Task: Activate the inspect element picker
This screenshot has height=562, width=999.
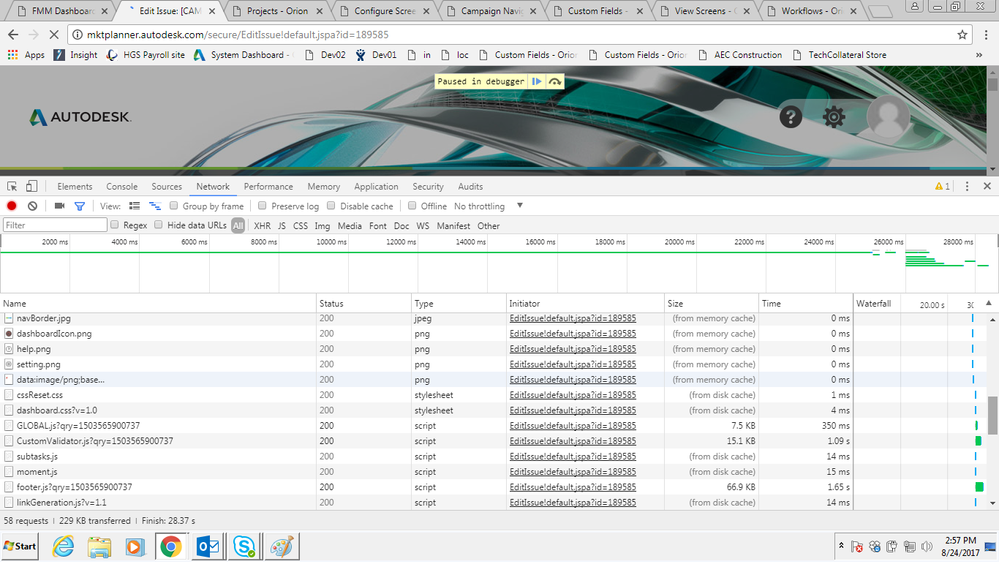Action: 12,187
